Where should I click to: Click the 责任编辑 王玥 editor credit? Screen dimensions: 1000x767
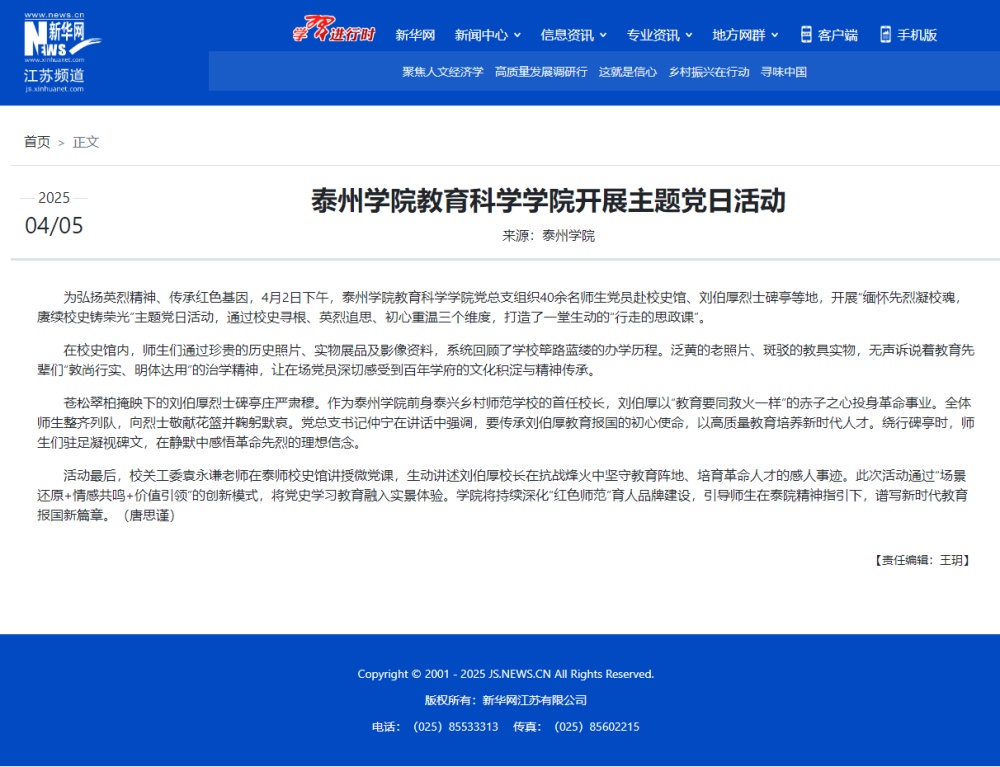[921, 561]
